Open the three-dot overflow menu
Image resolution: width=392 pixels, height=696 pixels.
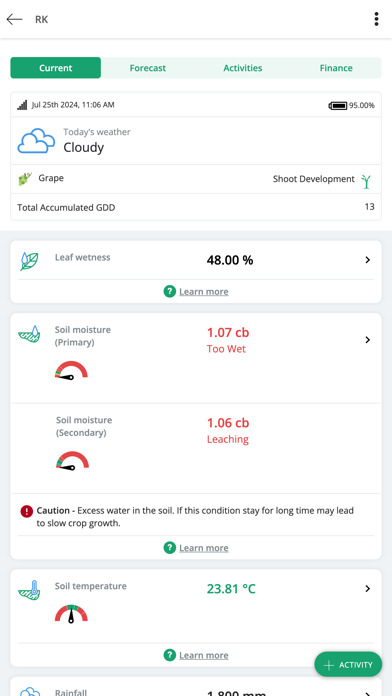click(x=376, y=19)
